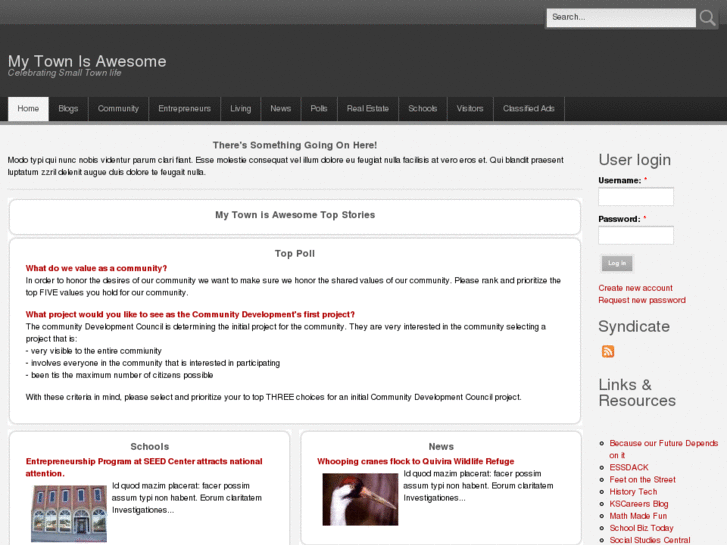Click the 'Top Poll' heading
Screen dimensions: 727x545
295,253
